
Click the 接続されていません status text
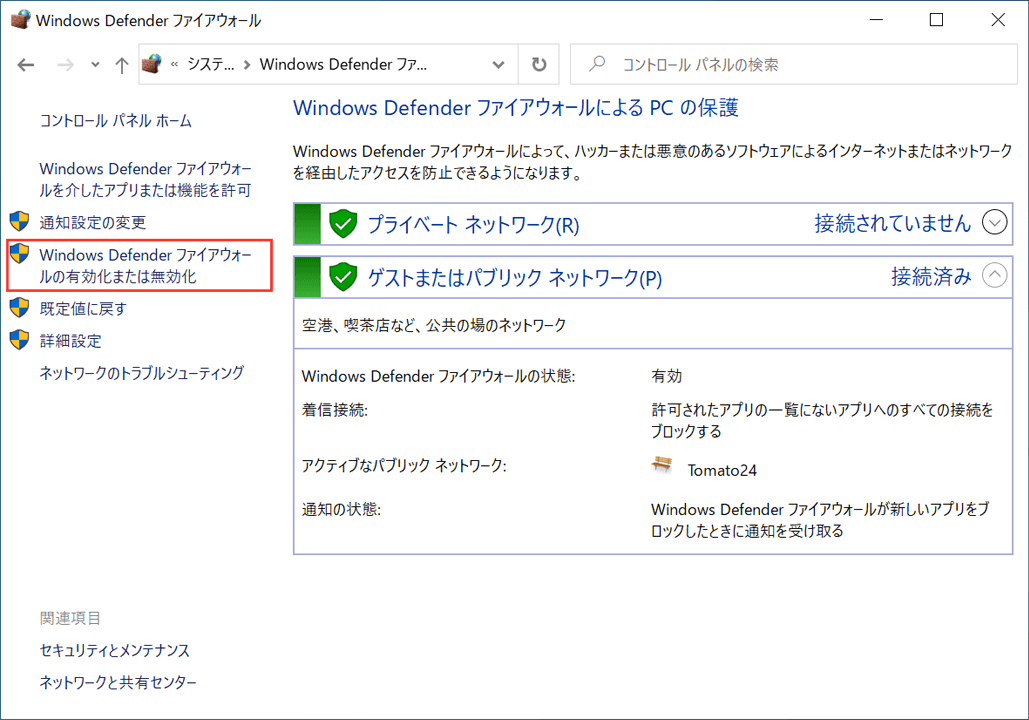click(x=892, y=223)
